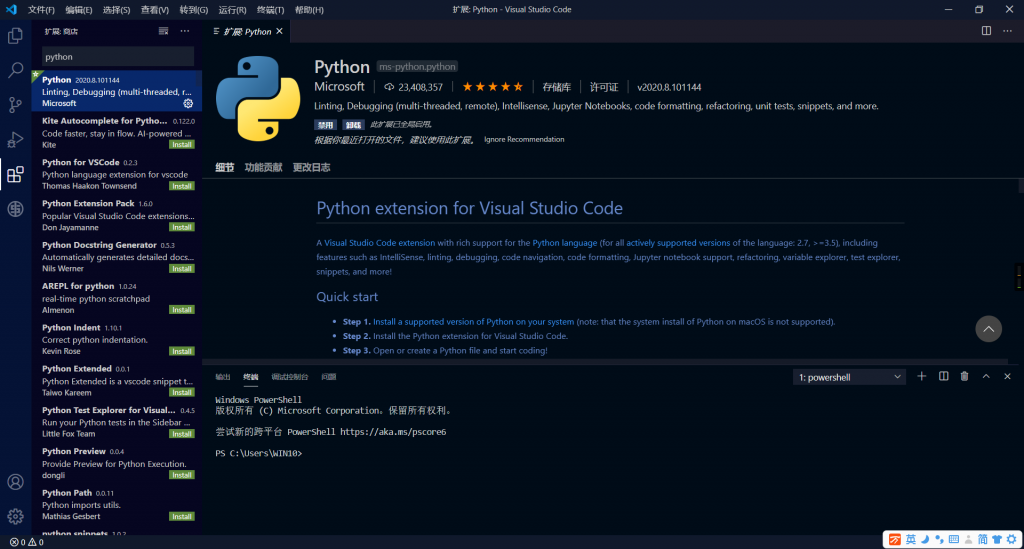Open the 选择(S) menu

(116, 10)
